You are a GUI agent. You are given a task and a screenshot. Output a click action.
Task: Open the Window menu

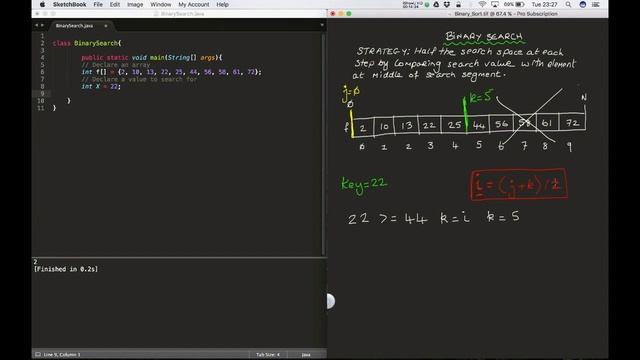tap(160, 4)
